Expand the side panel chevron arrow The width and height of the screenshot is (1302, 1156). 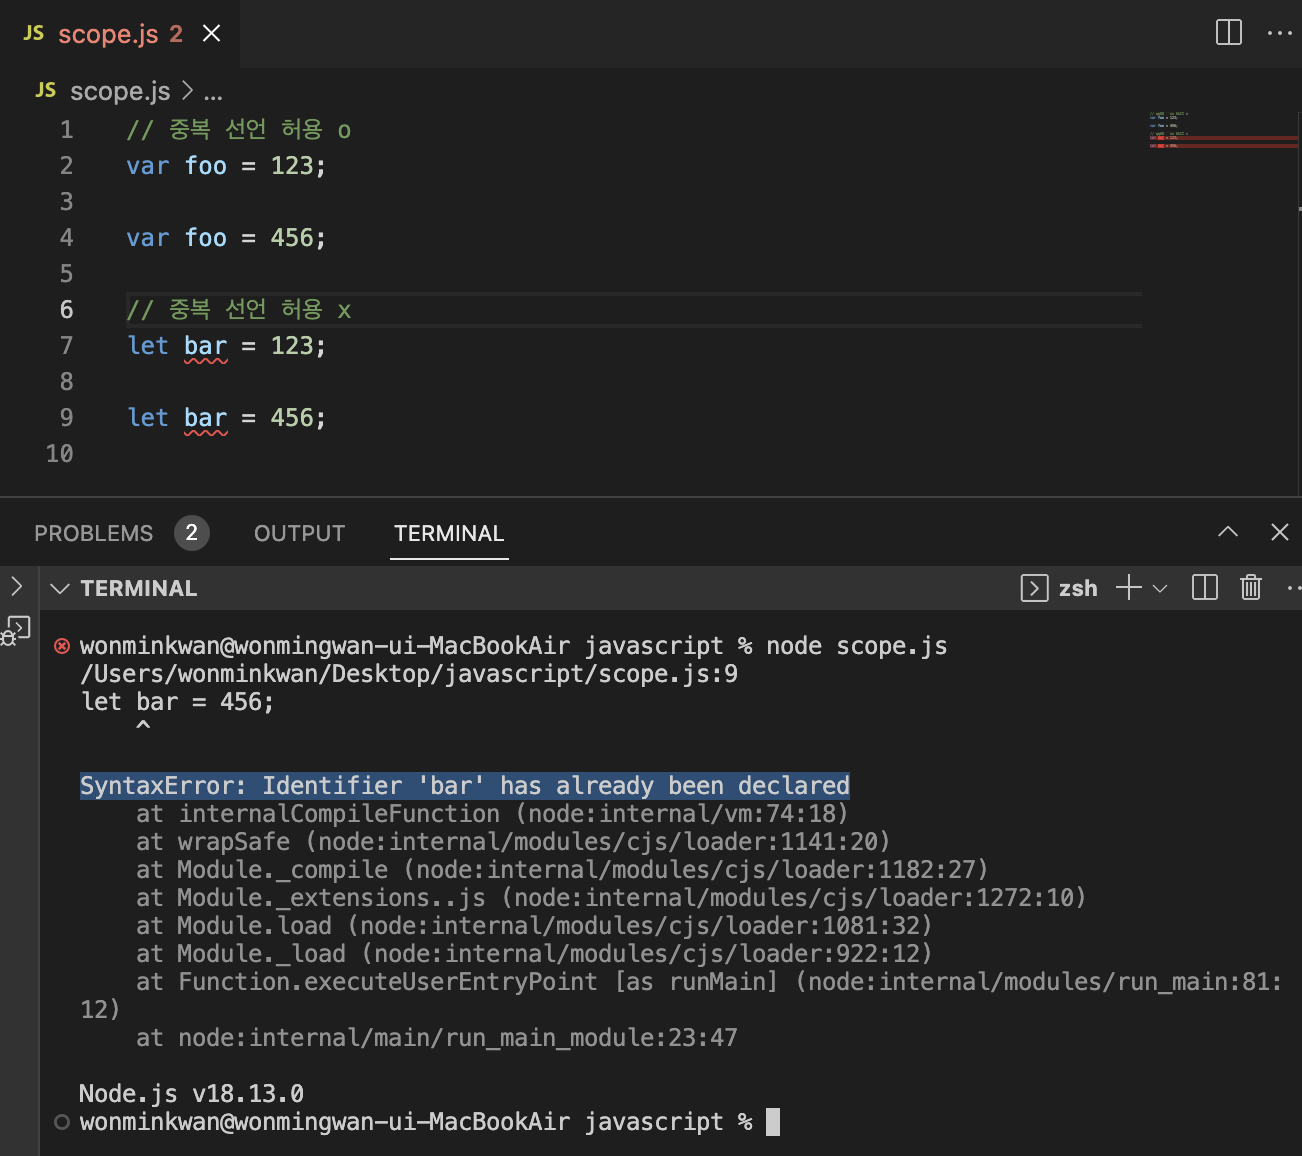tap(16, 586)
